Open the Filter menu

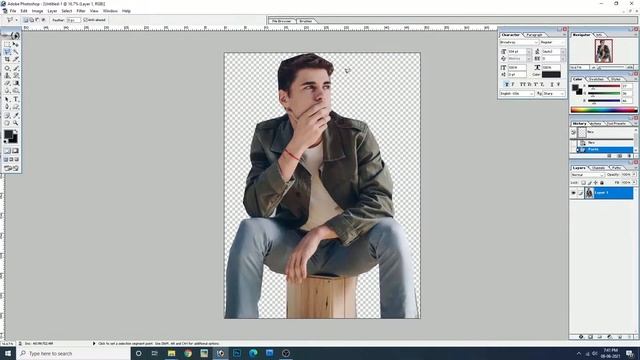(81, 11)
